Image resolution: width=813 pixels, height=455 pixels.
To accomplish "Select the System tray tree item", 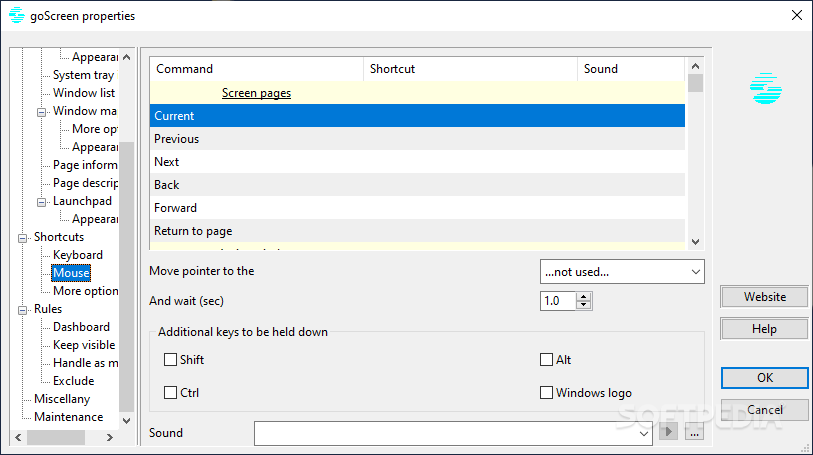I will 83,75.
